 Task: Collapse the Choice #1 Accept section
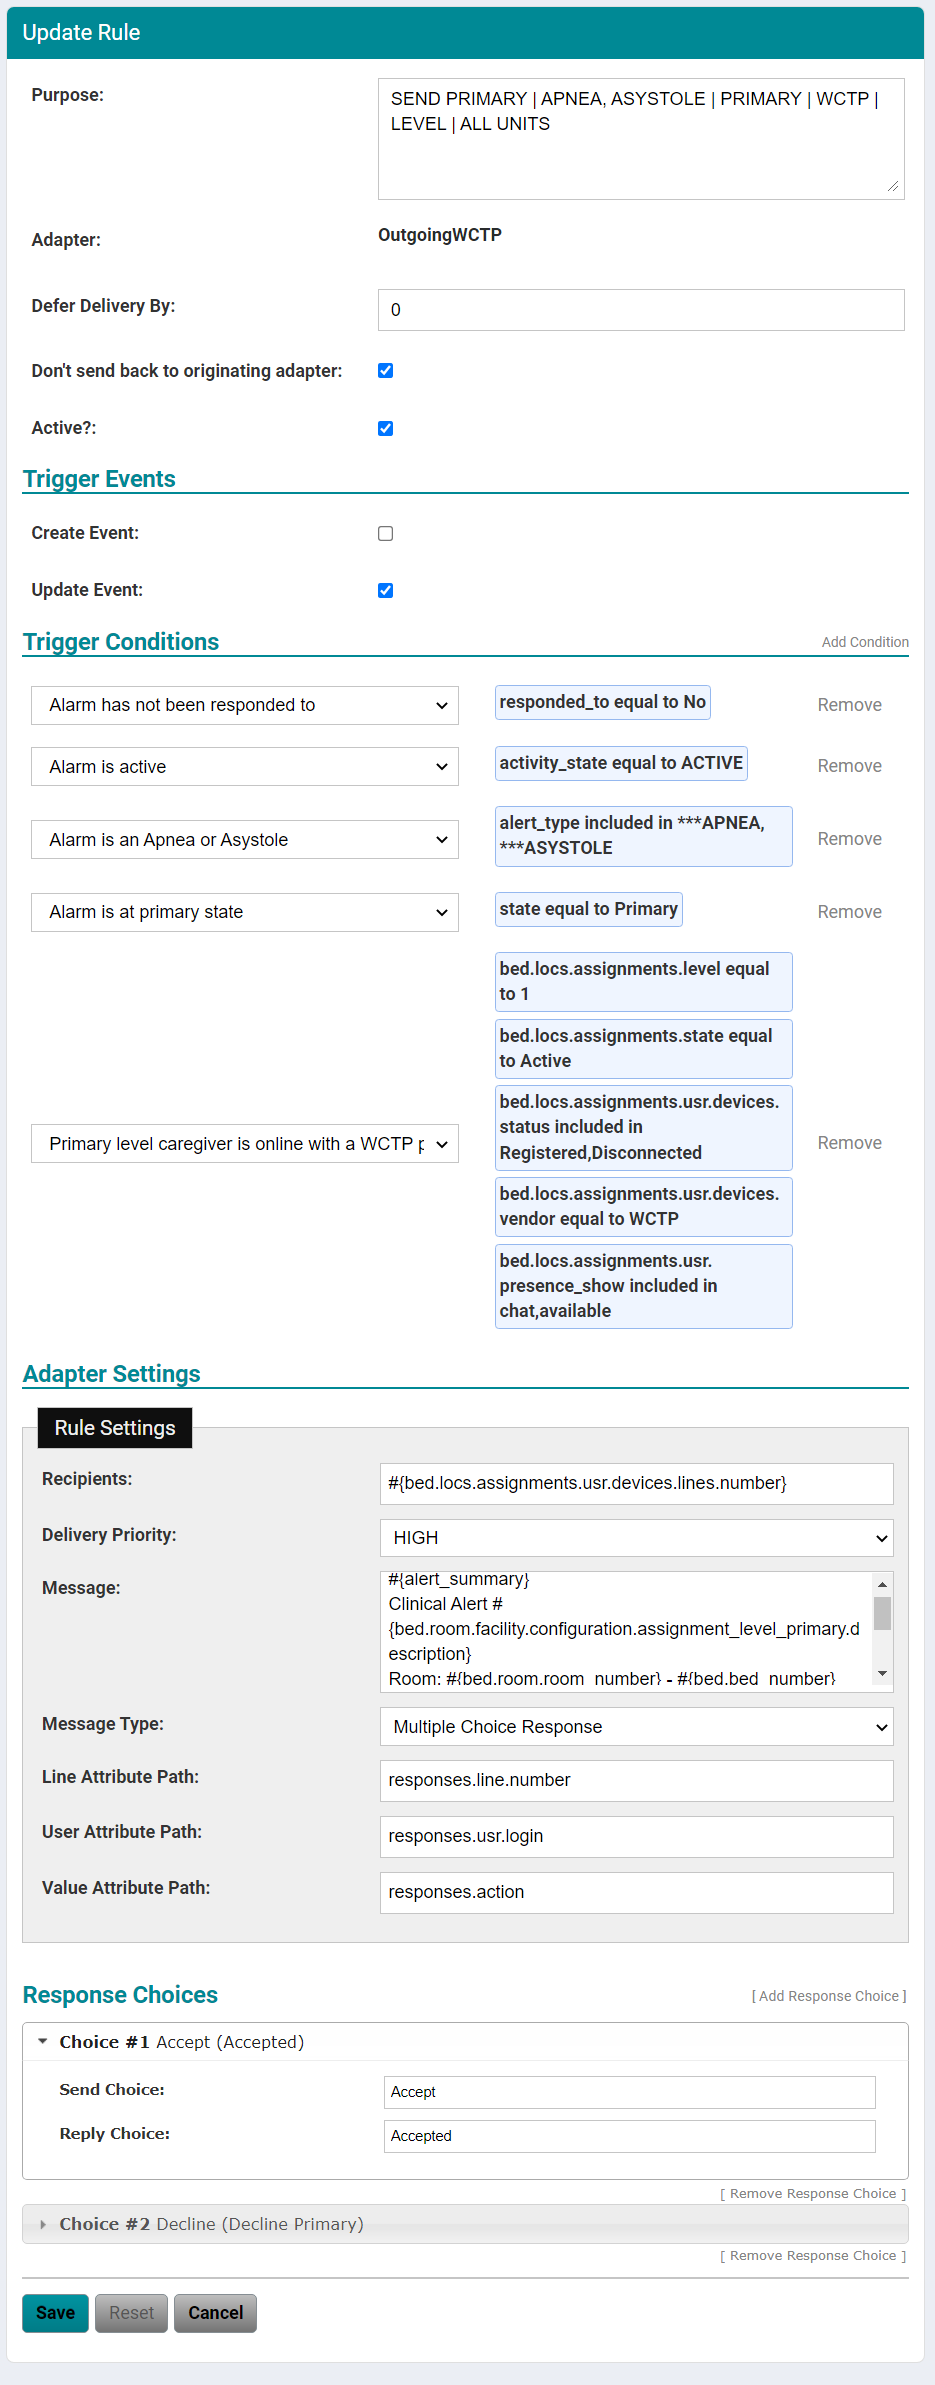[x=42, y=2040]
